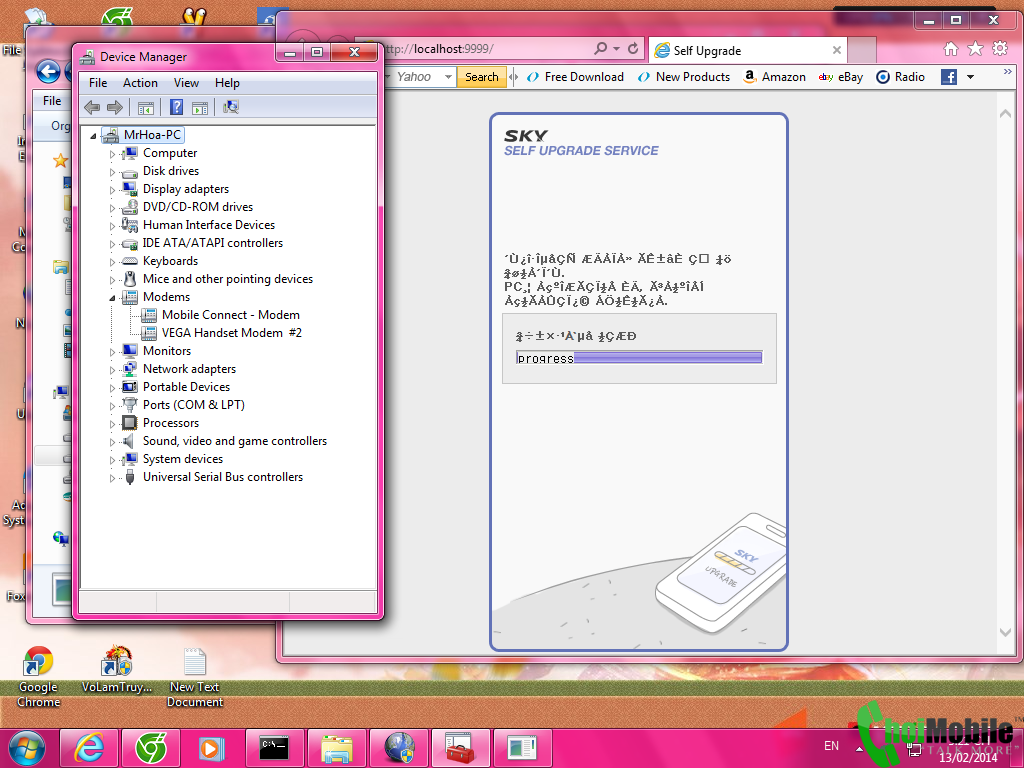Click the Favorites star icon in browser
Screen dimensions: 1024x768
[x=975, y=49]
